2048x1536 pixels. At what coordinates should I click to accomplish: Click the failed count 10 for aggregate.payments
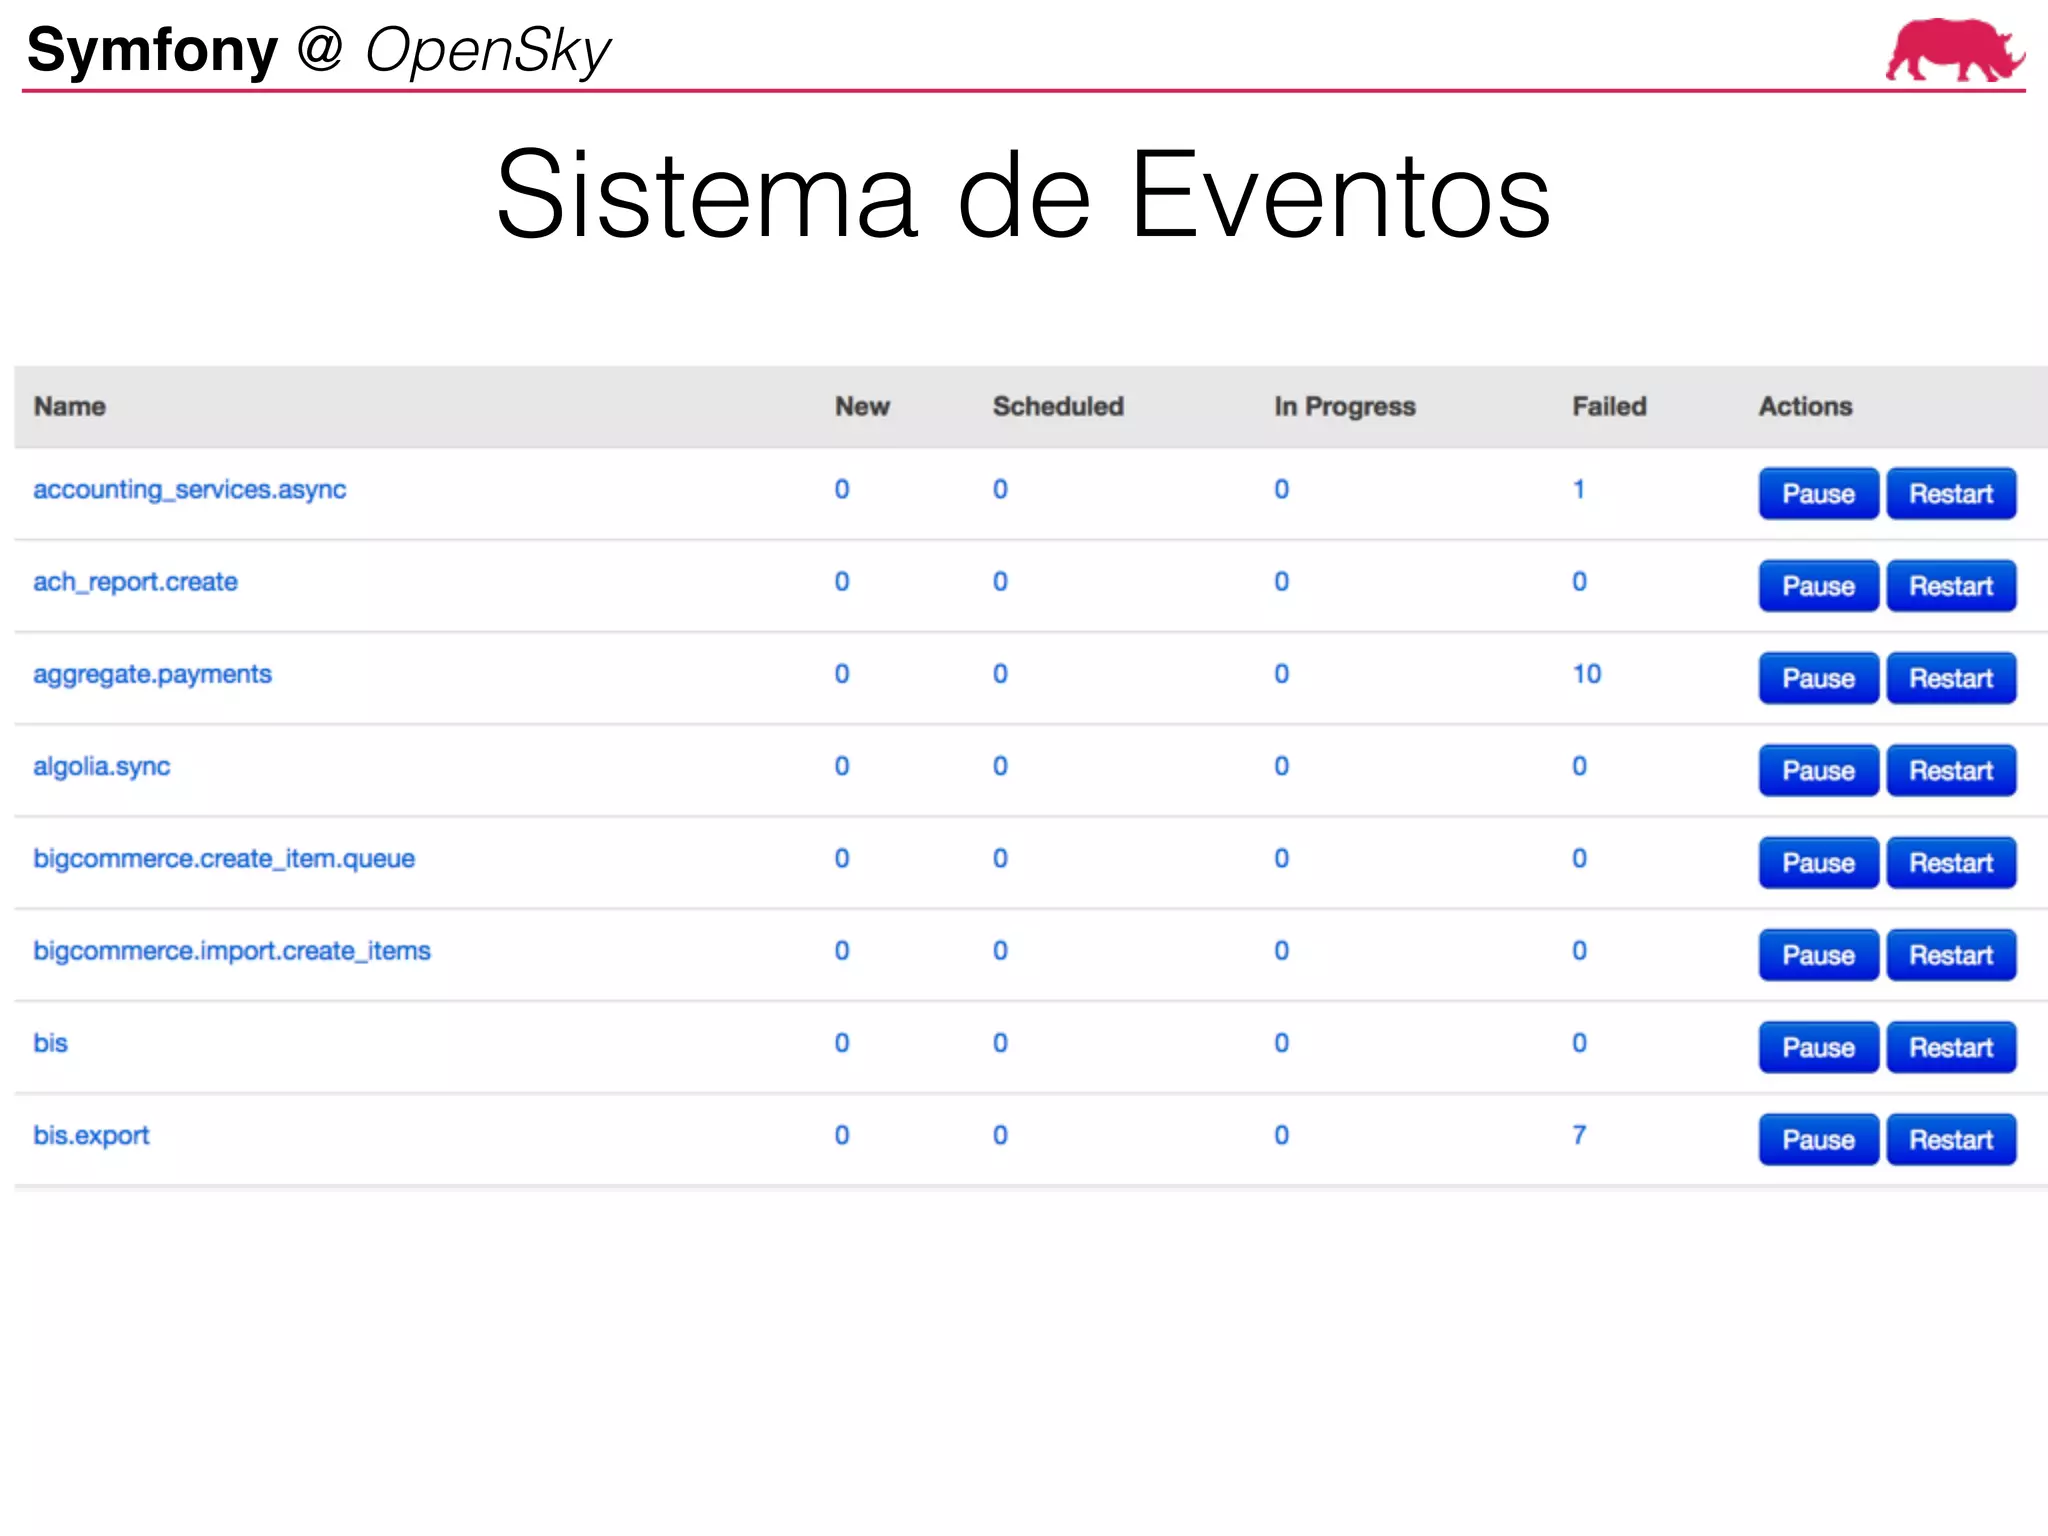point(1586,675)
